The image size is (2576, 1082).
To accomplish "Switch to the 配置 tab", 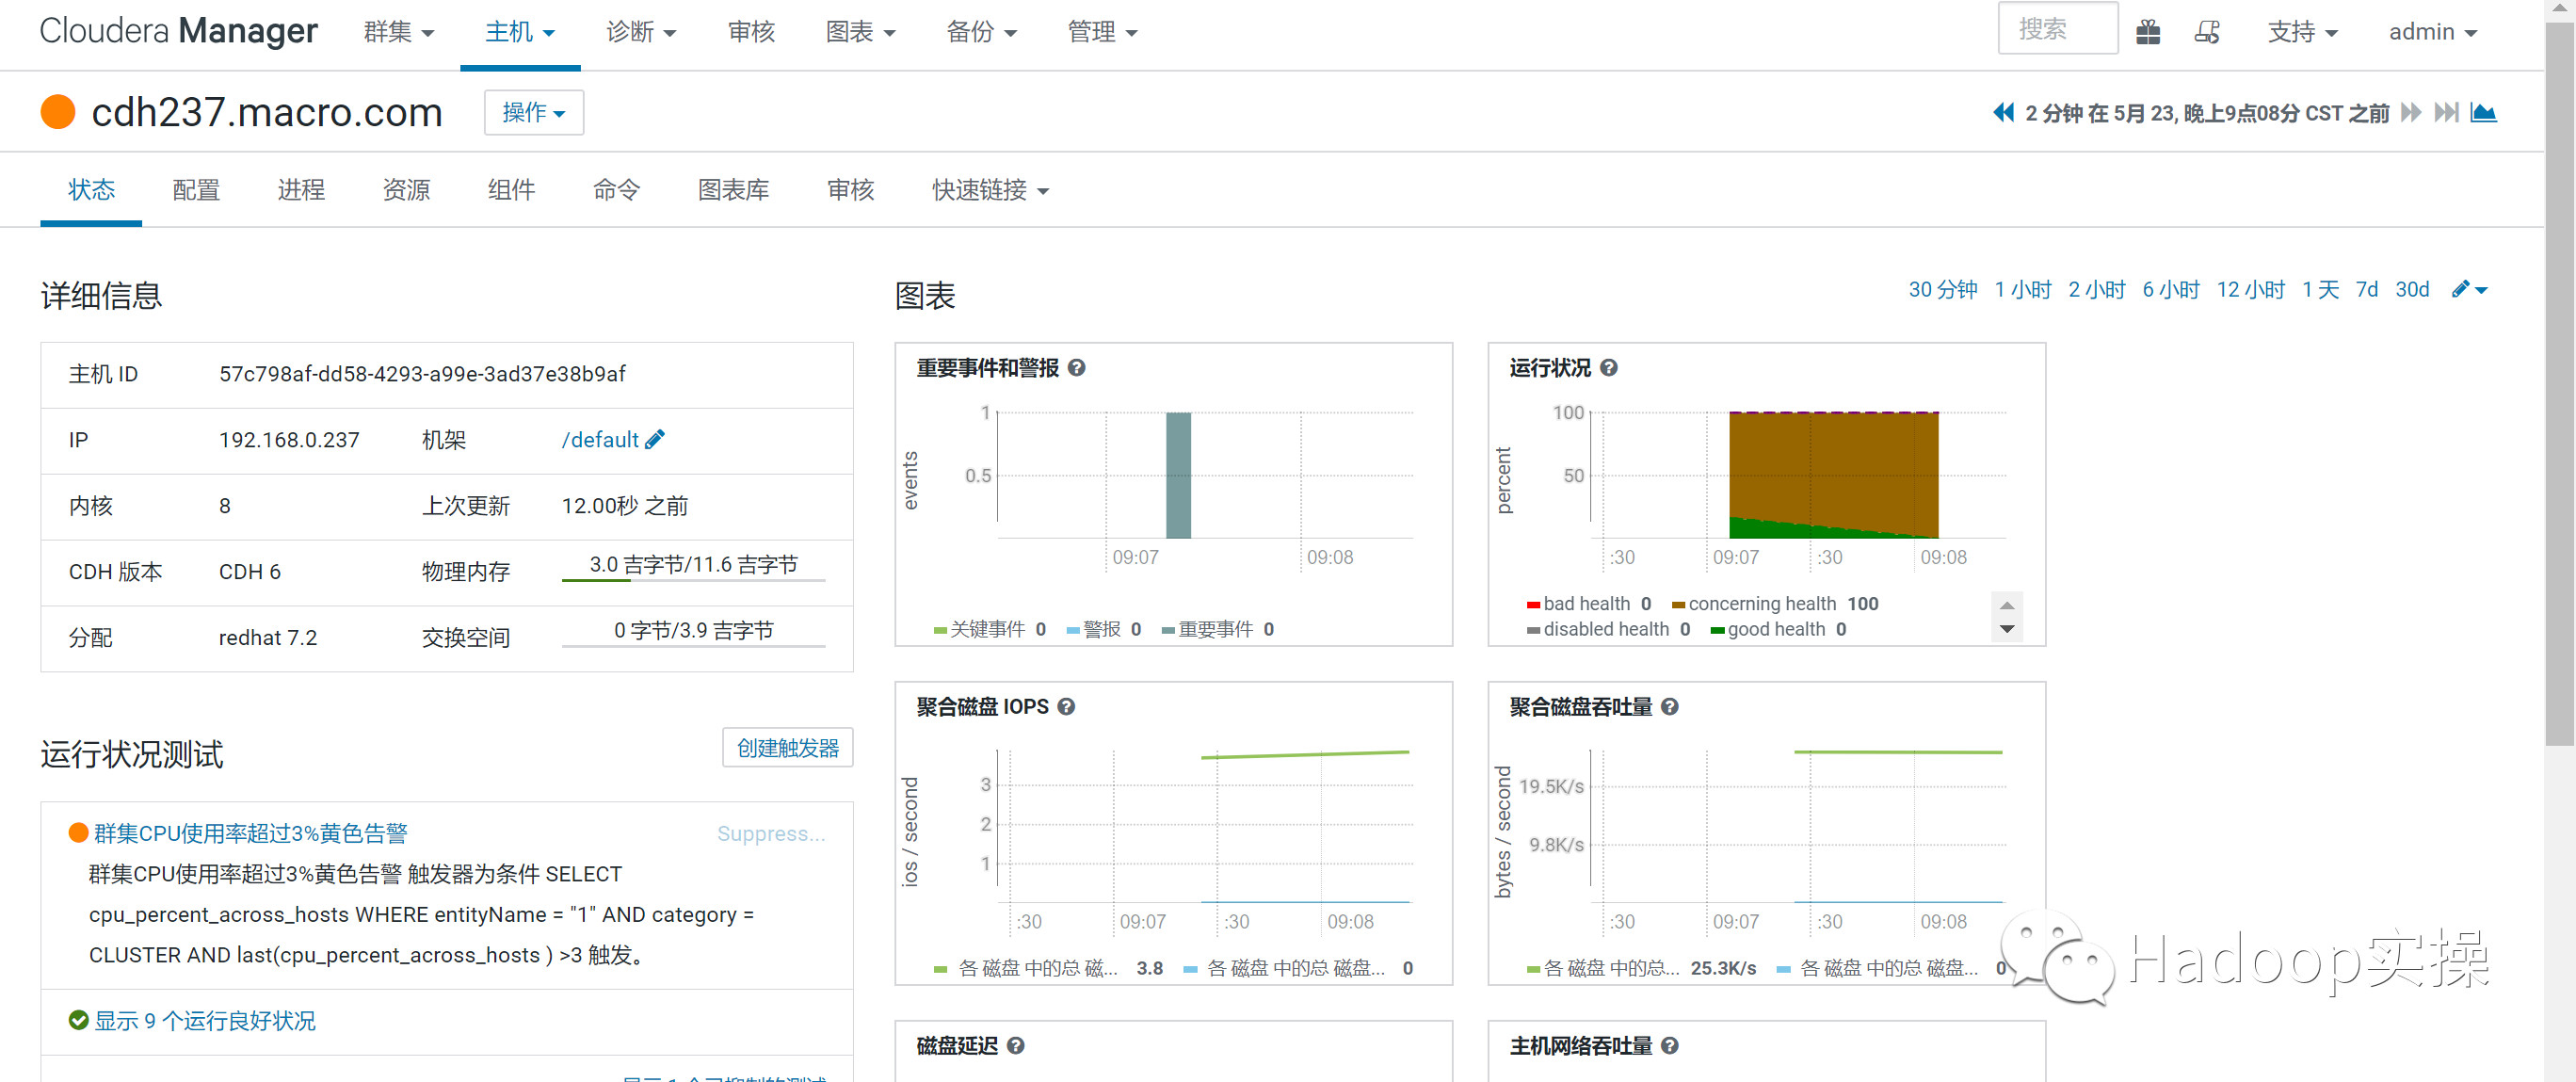I will [195, 190].
